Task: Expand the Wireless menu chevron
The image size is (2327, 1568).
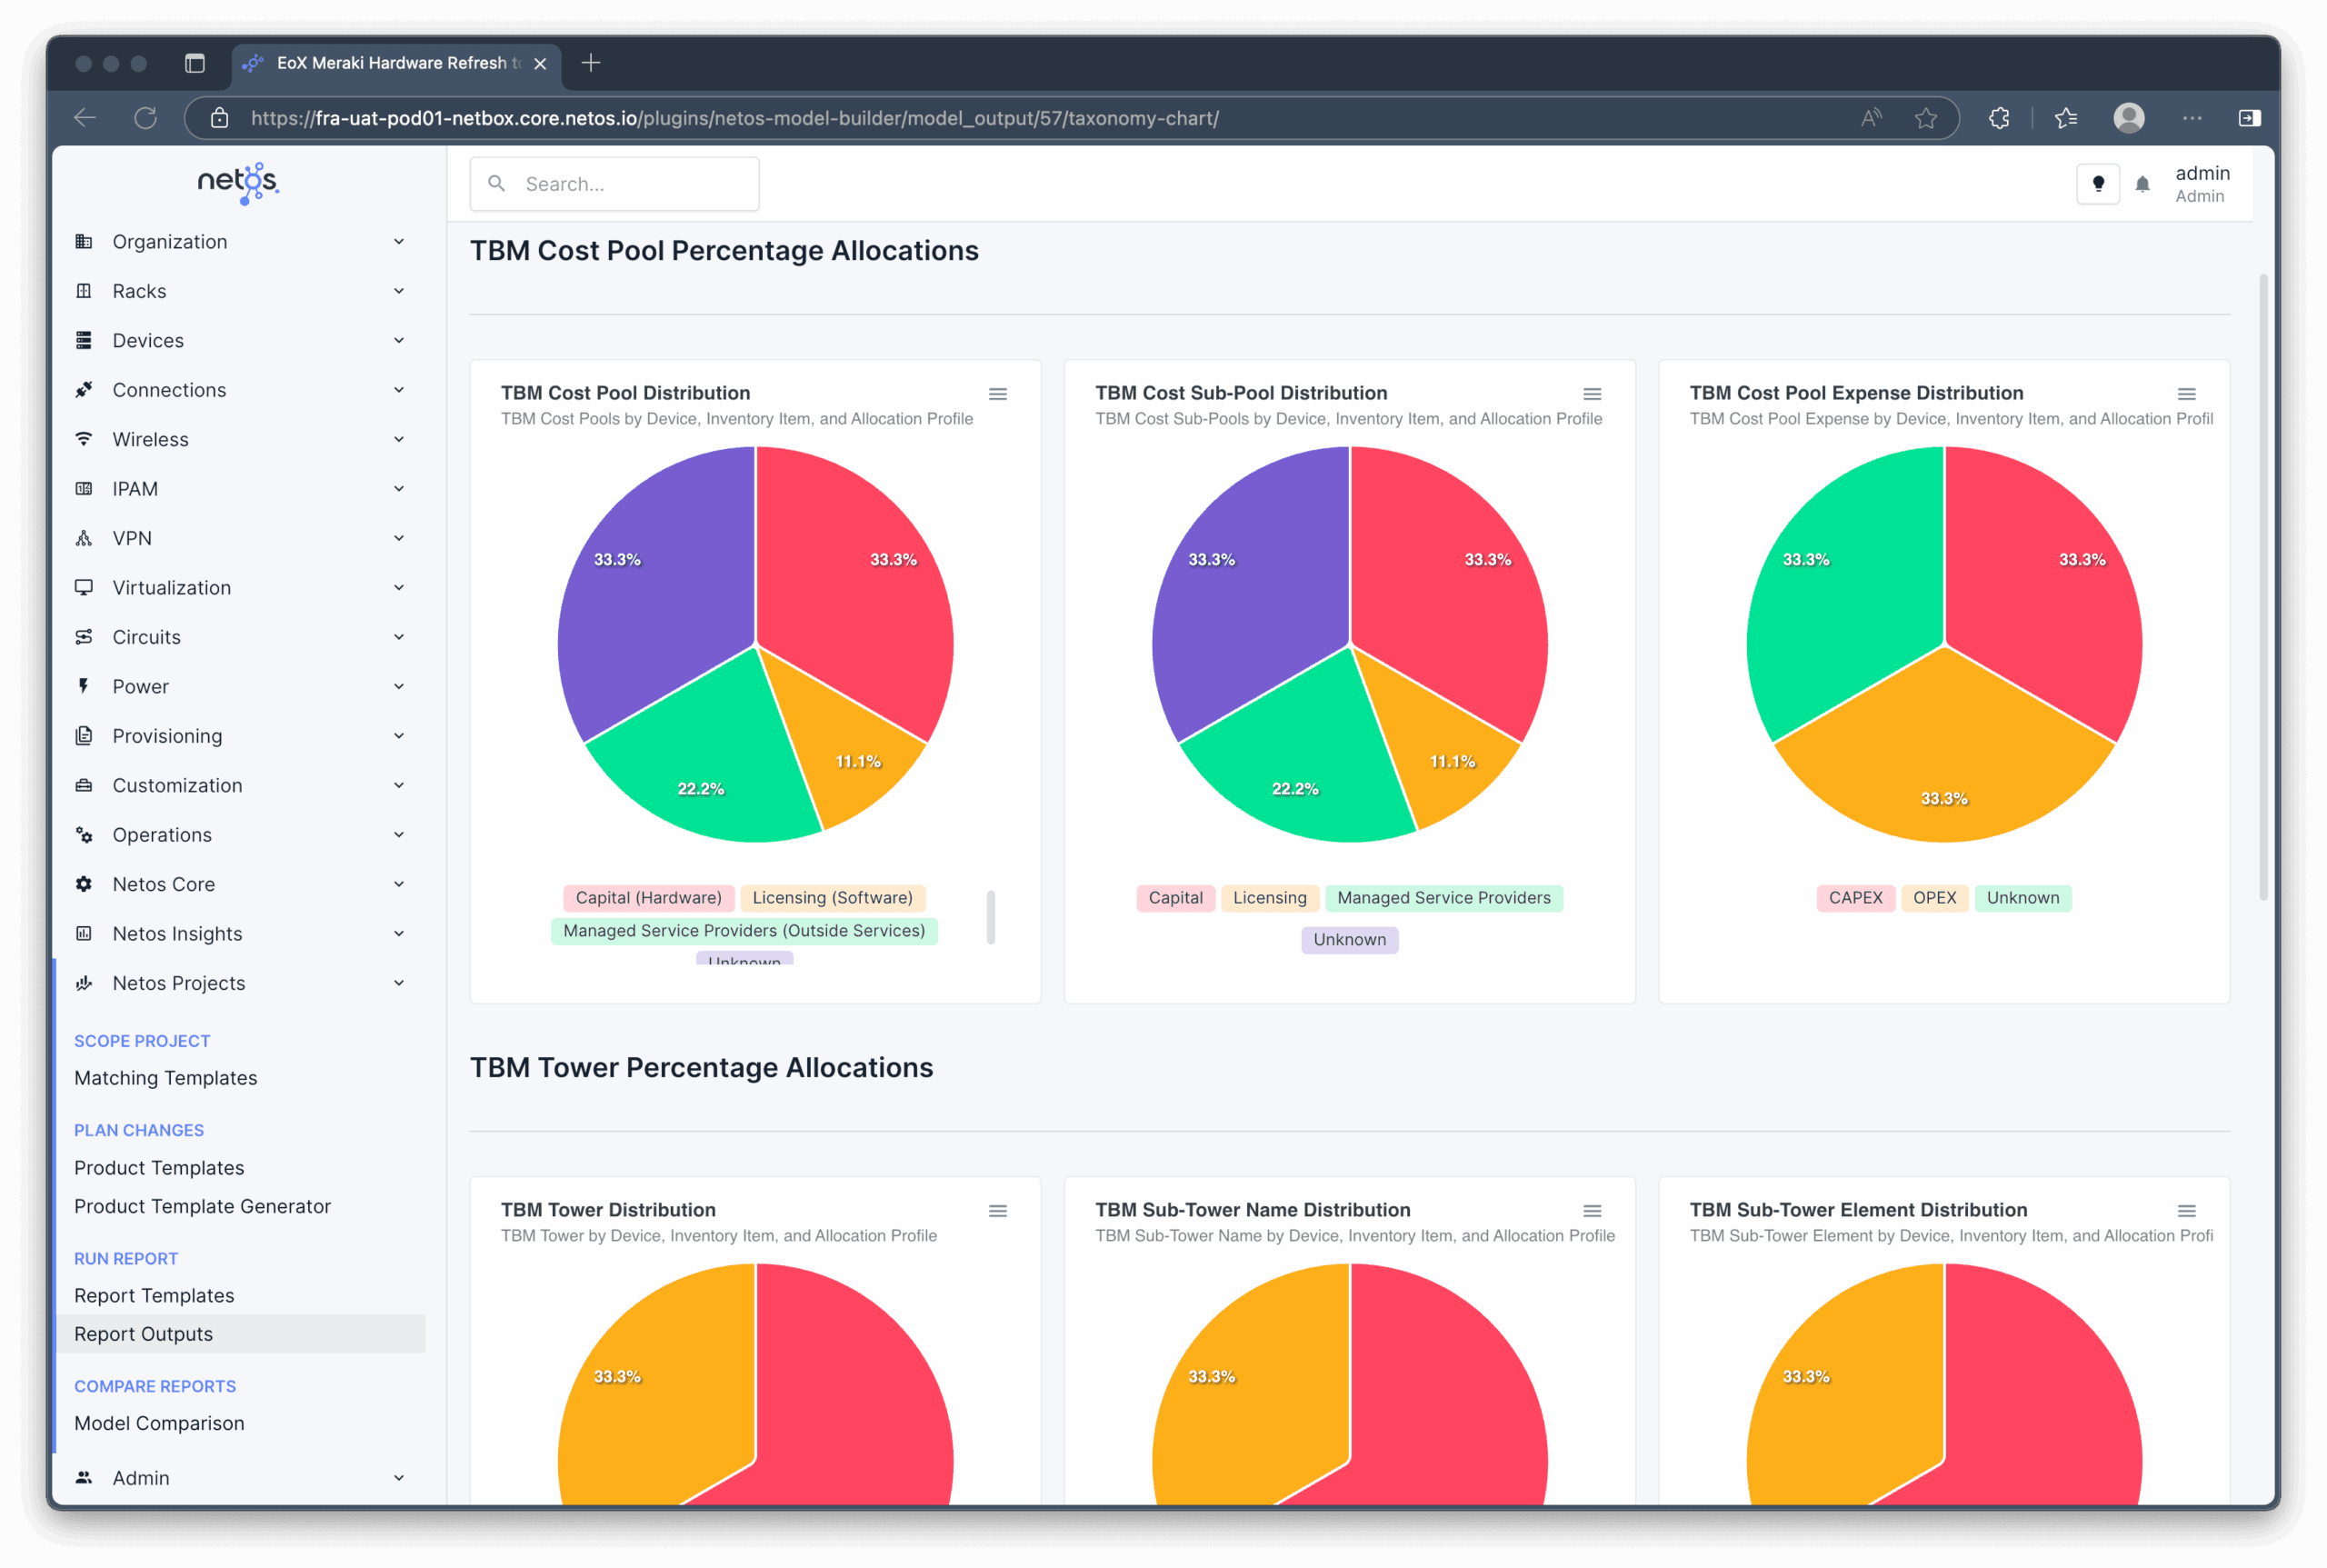Action: [399, 439]
